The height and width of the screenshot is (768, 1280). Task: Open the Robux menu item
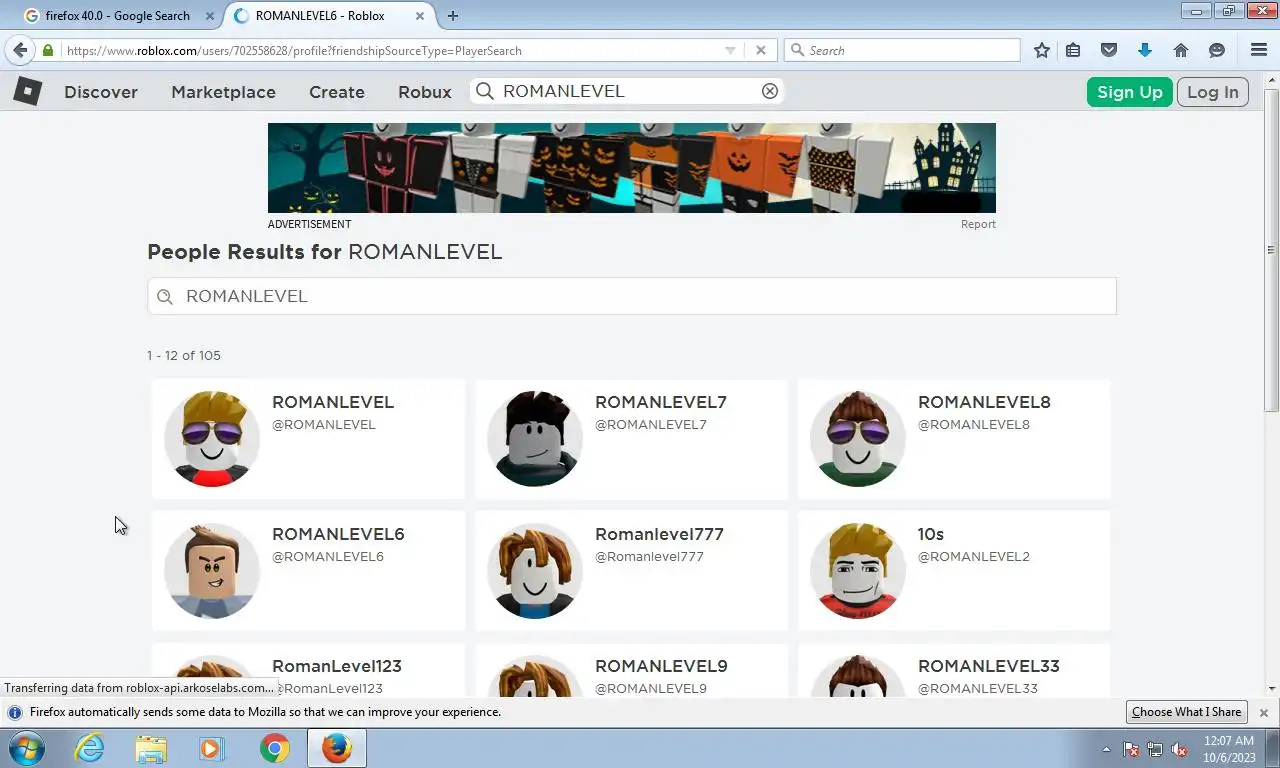425,92
